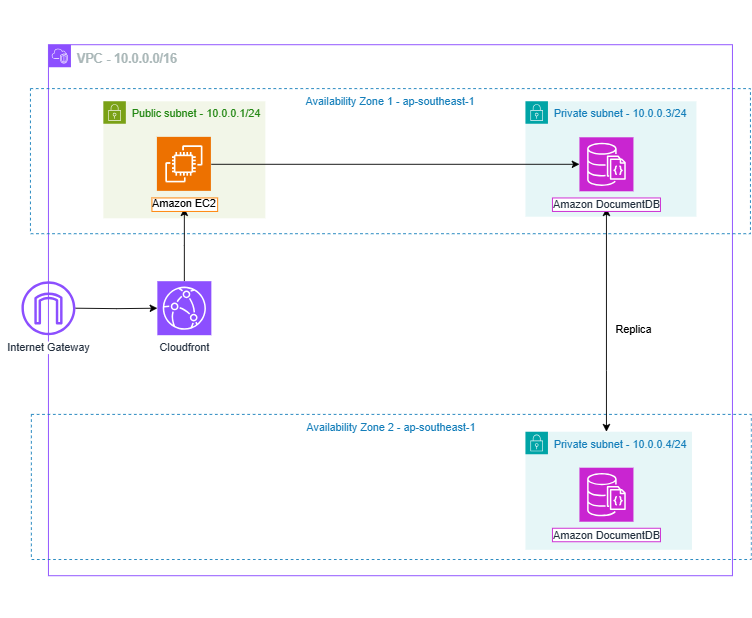752x618 pixels.
Task: Select DocumentDB icon in 10.0.0.4/24 subnet
Action: 606,495
